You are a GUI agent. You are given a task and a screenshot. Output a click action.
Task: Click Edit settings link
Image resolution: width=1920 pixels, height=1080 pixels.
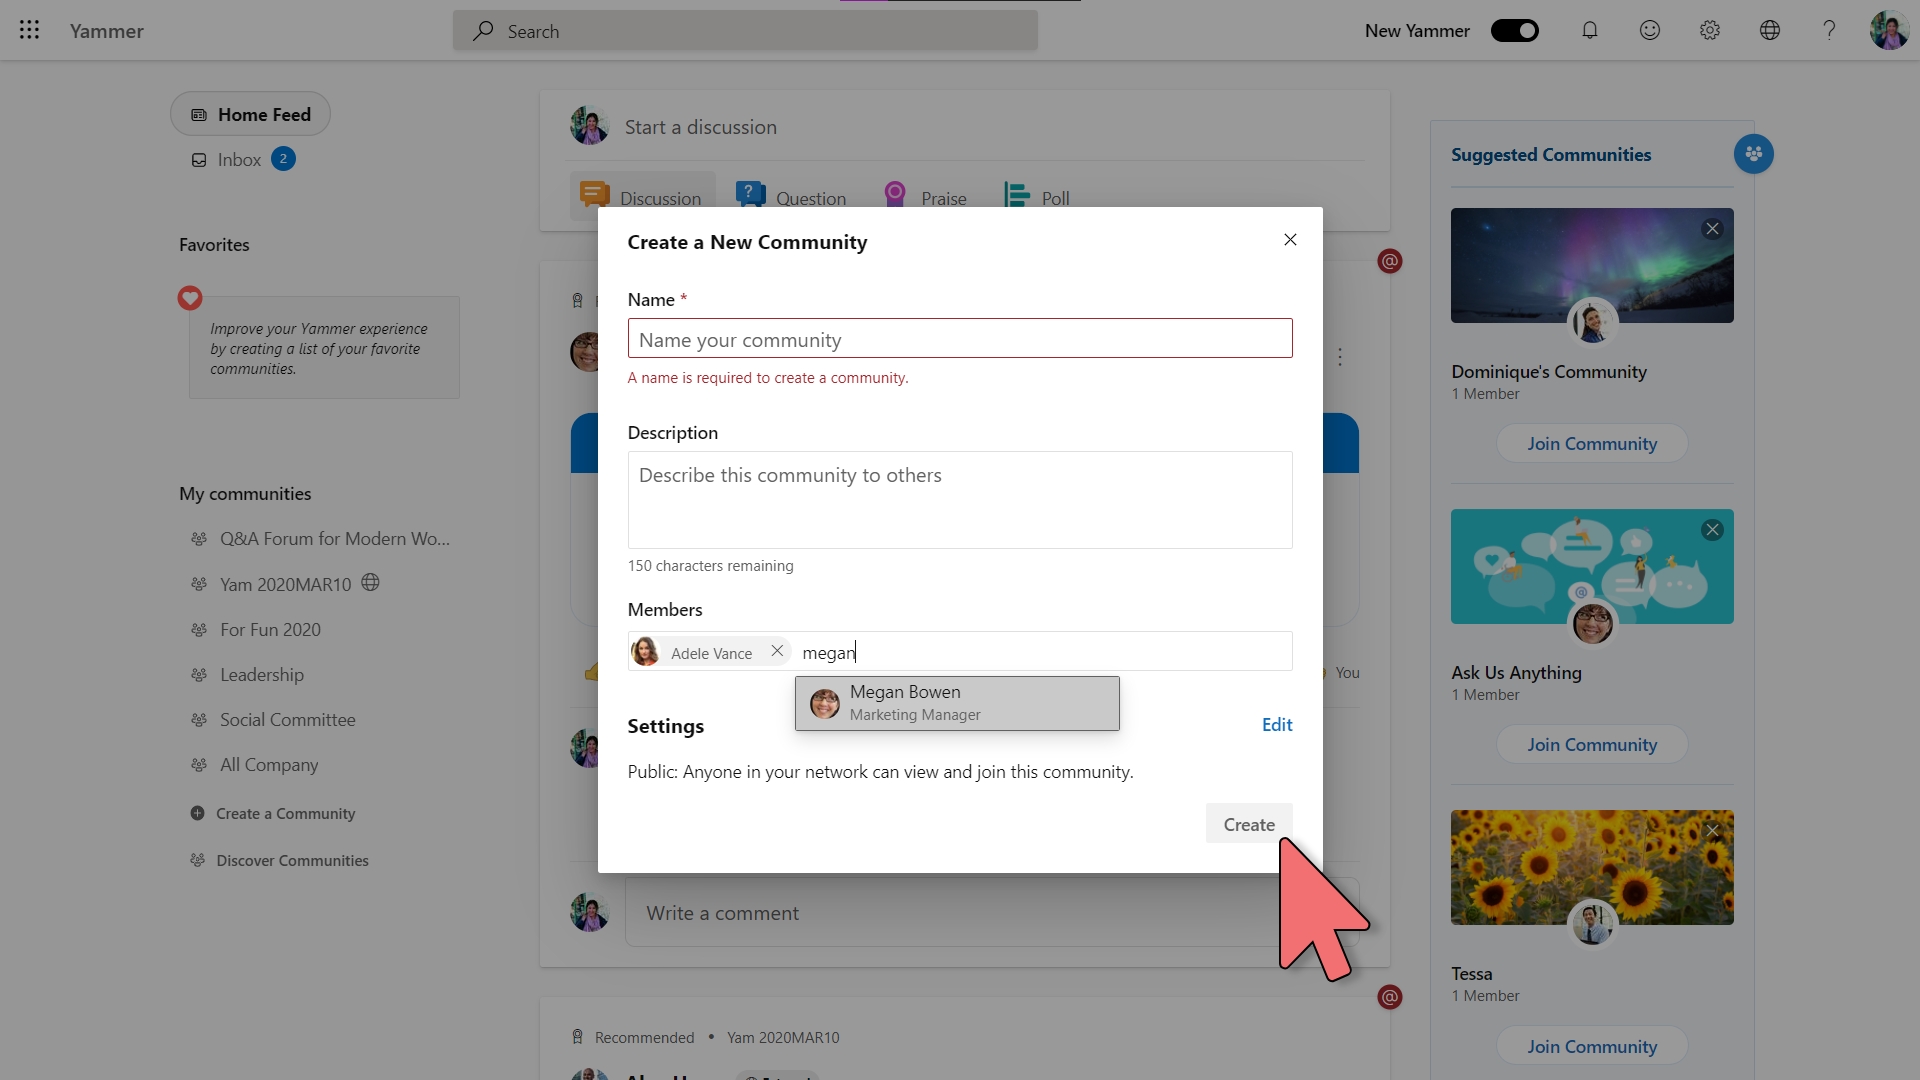[1277, 725]
